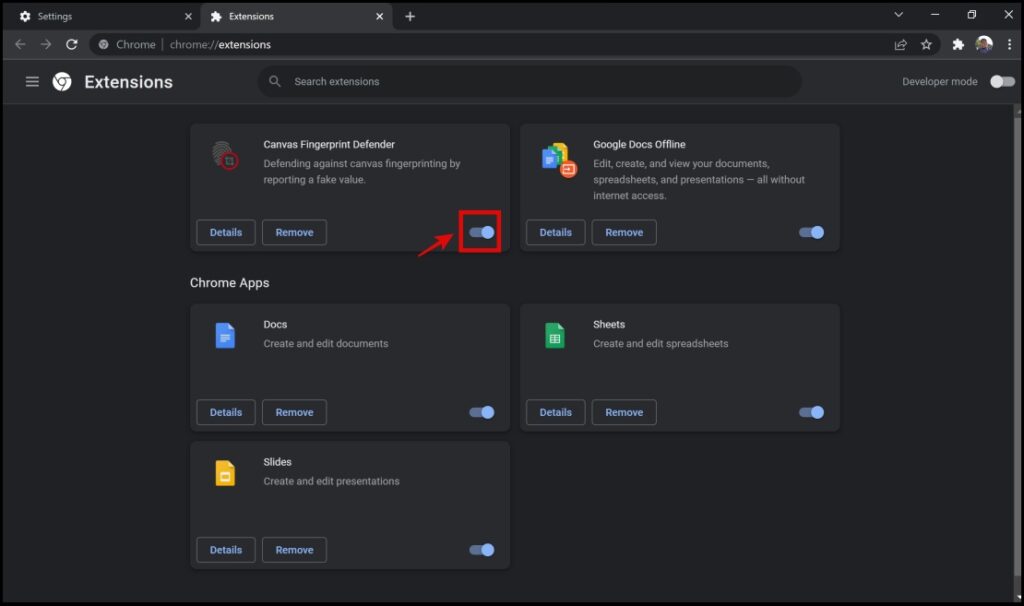Viewport: 1024px width, 606px height.
Task: Click the Sheets app icon
Action: (x=554, y=336)
